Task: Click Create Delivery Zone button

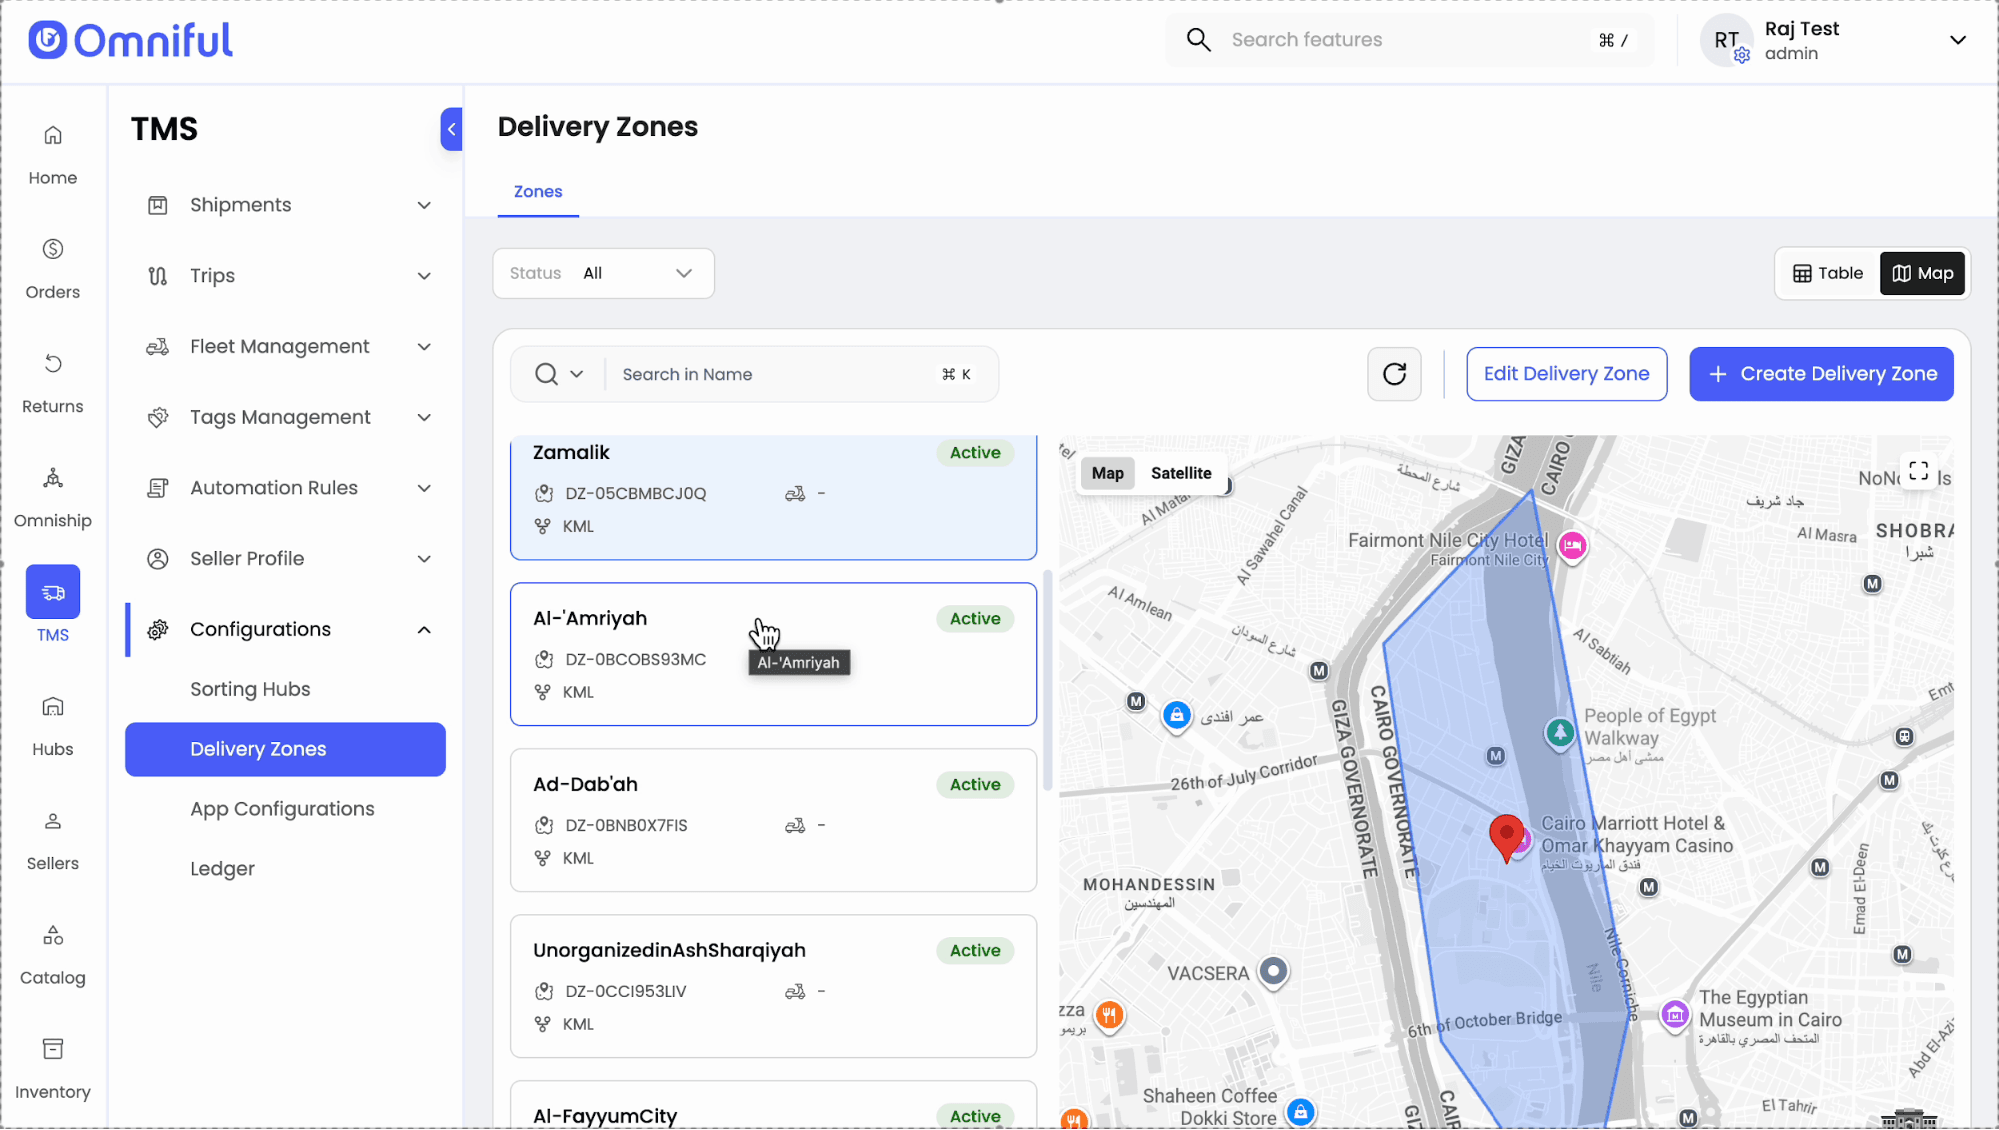Action: point(1821,374)
